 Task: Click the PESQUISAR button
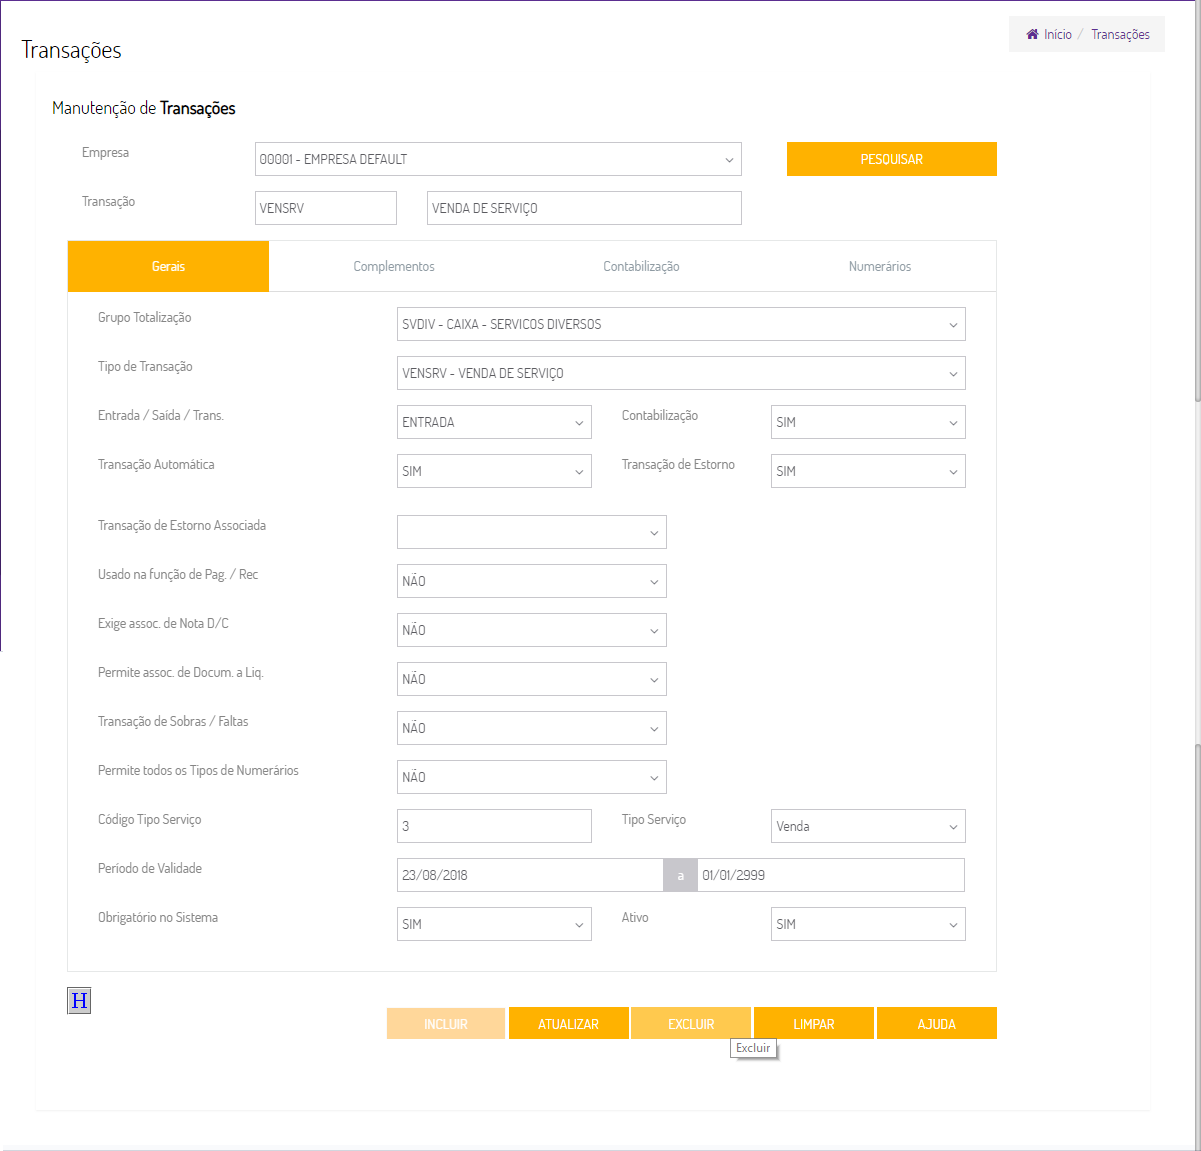point(891,159)
